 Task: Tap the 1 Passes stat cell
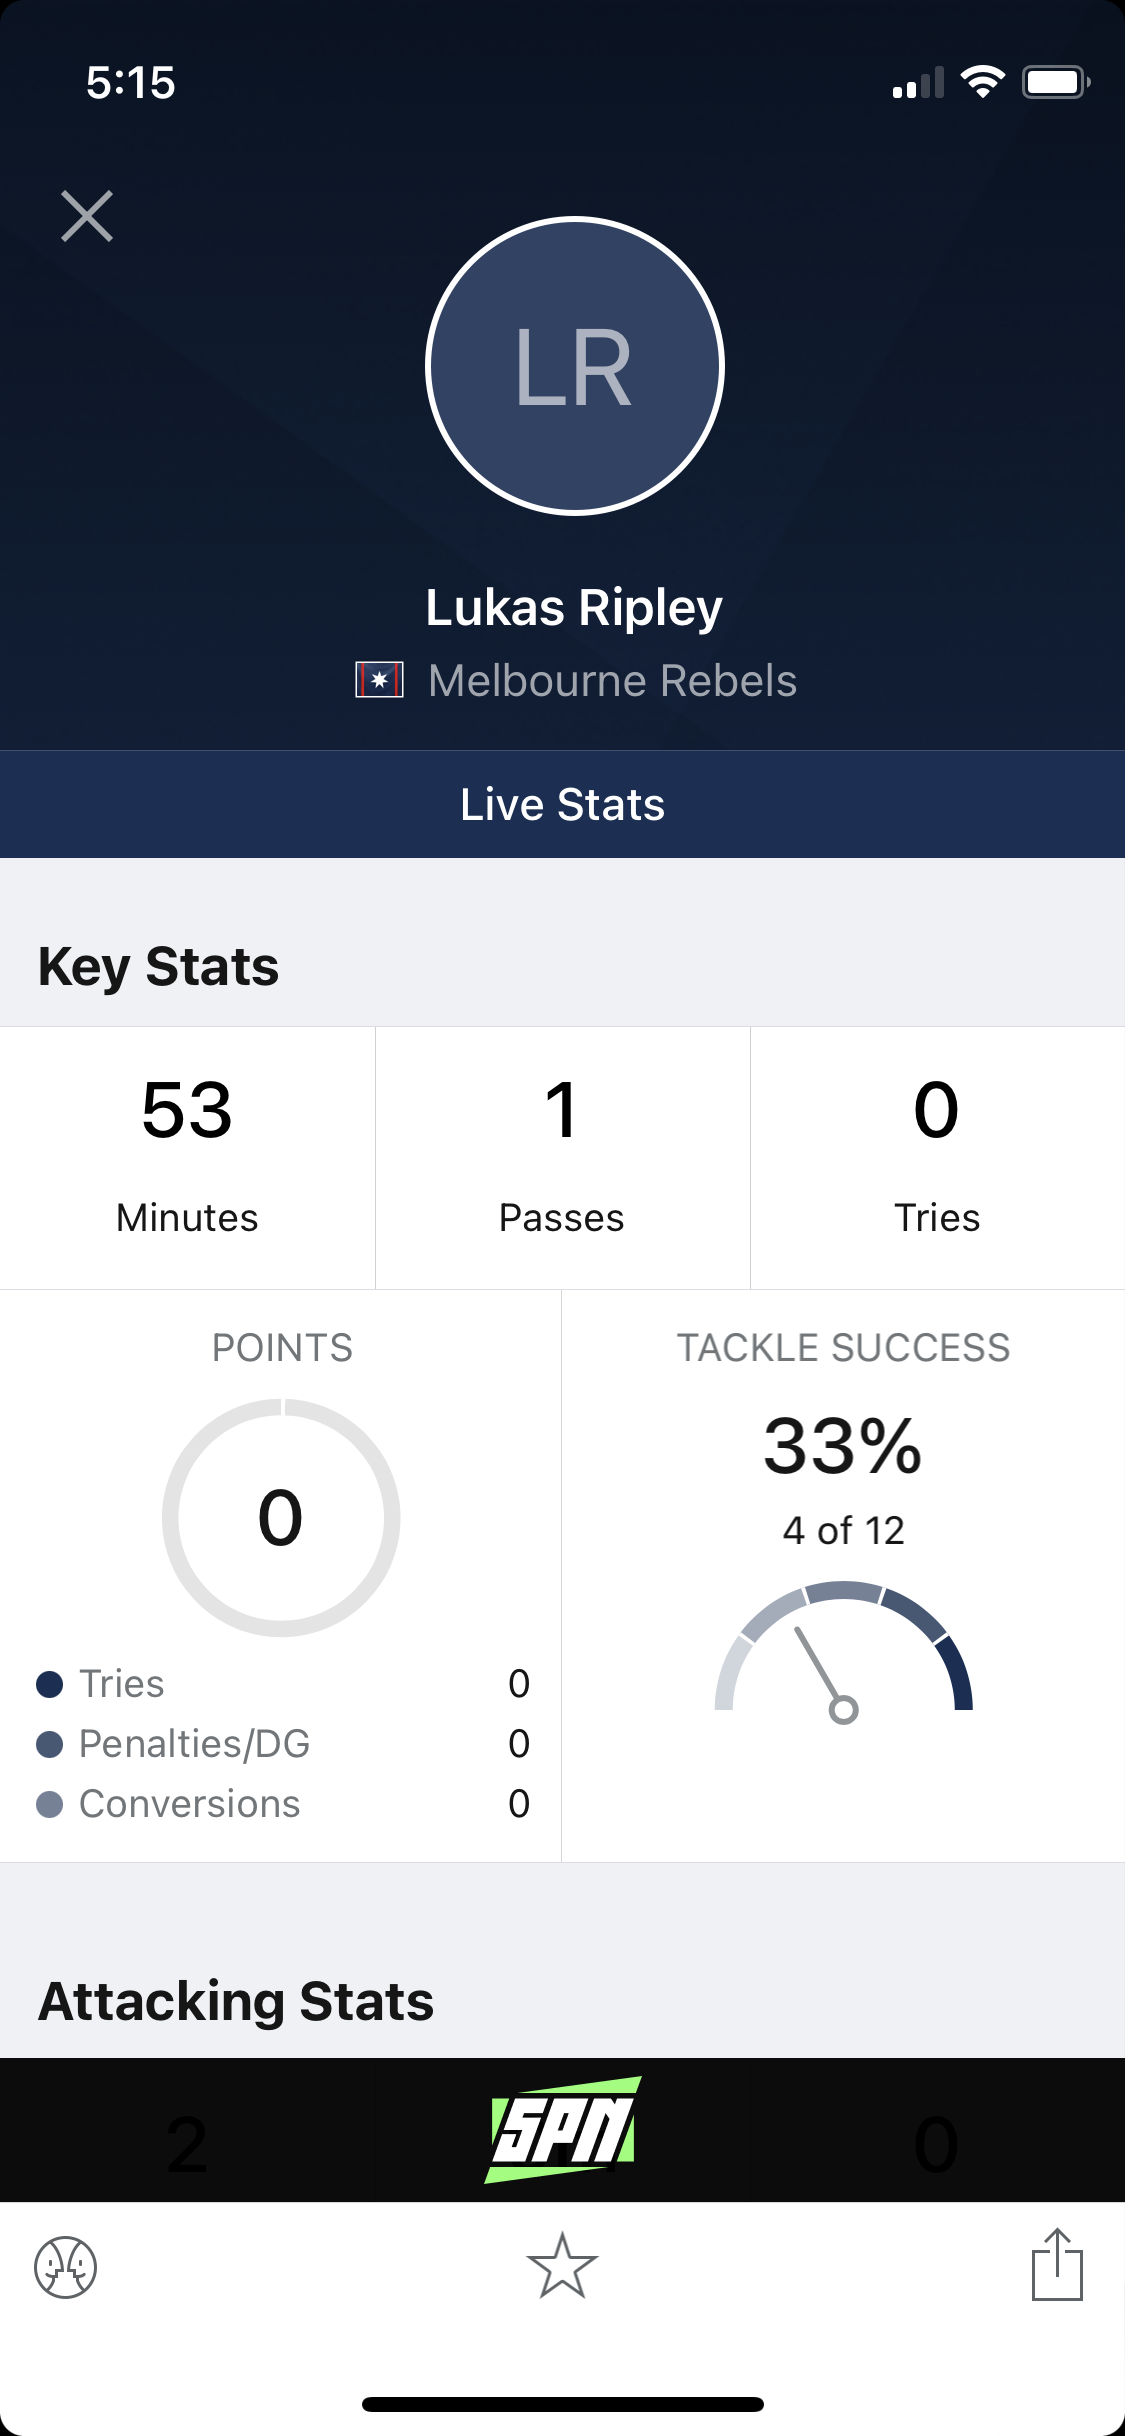point(562,1158)
